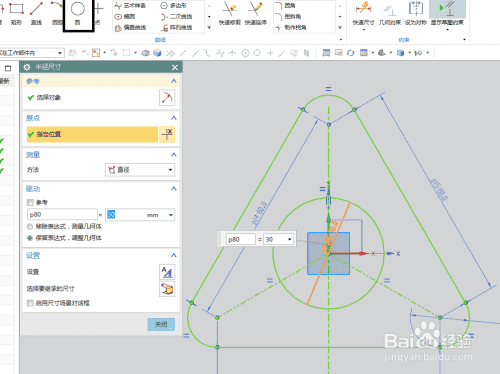Close the radial dimension dialog with X
Screen dimensions: 500x374
click(x=175, y=67)
